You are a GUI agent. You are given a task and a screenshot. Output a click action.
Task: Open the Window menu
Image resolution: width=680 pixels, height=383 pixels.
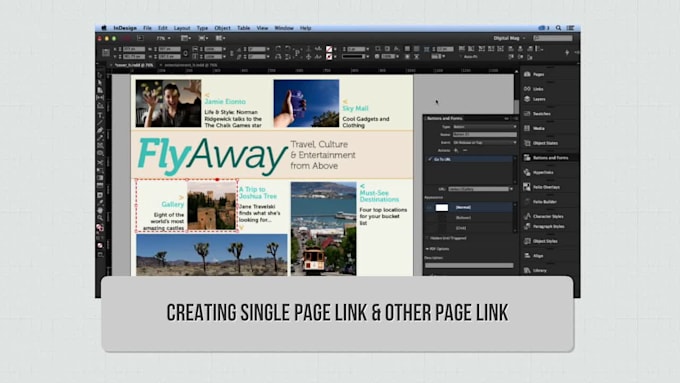pos(284,28)
